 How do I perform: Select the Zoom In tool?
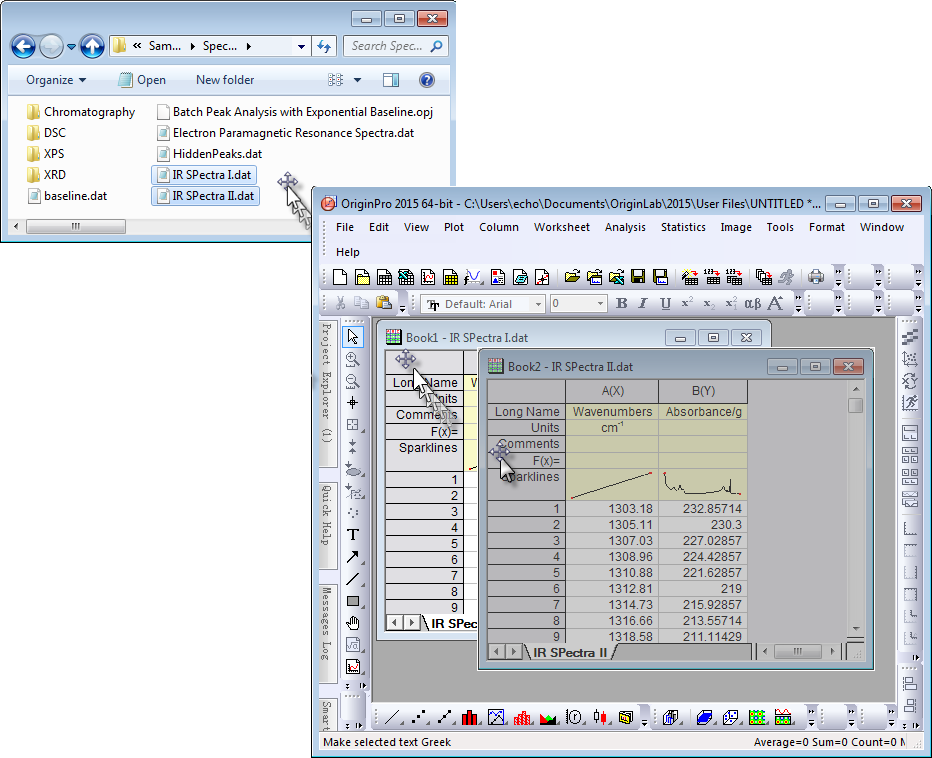[353, 359]
